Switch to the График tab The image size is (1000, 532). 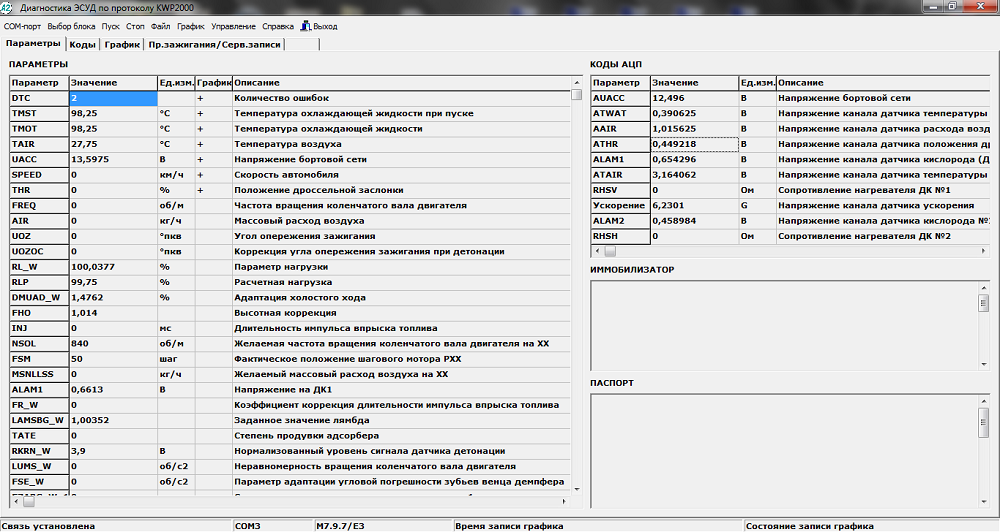(x=122, y=44)
